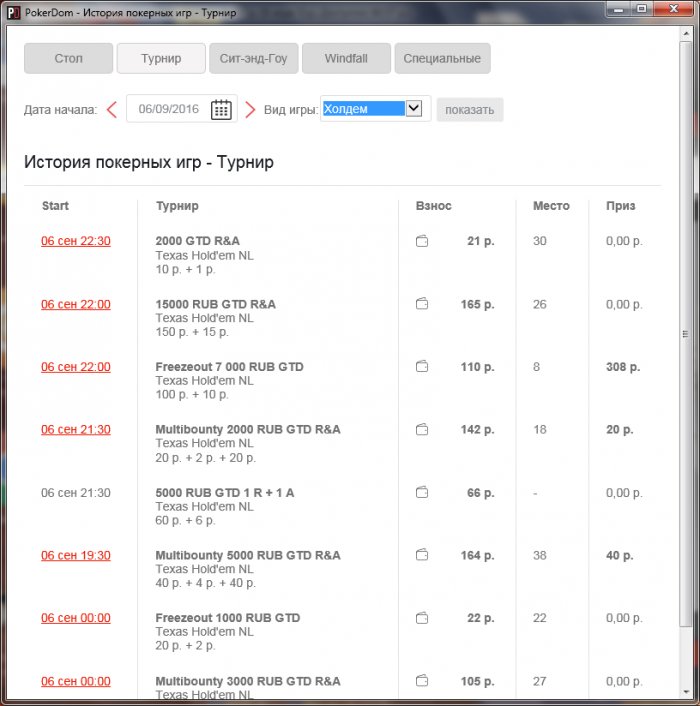
Task: Click tournament name 2000 GTD R&A
Action: pyautogui.click(x=198, y=241)
